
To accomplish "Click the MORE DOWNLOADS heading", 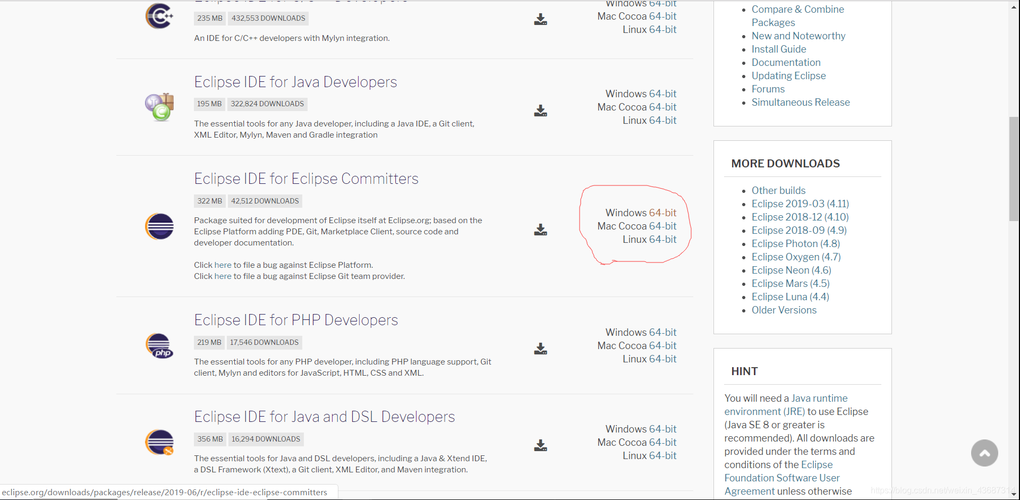I will click(785, 164).
